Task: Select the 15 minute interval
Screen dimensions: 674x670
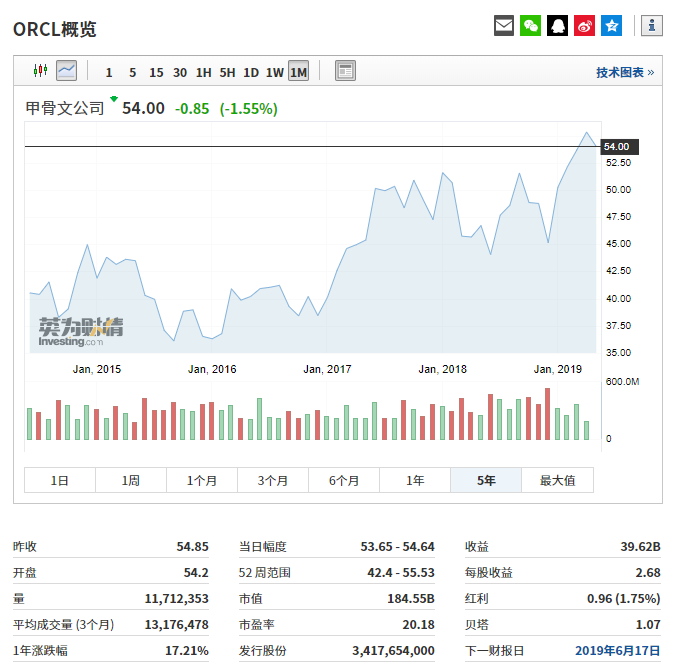Action: pyautogui.click(x=156, y=72)
